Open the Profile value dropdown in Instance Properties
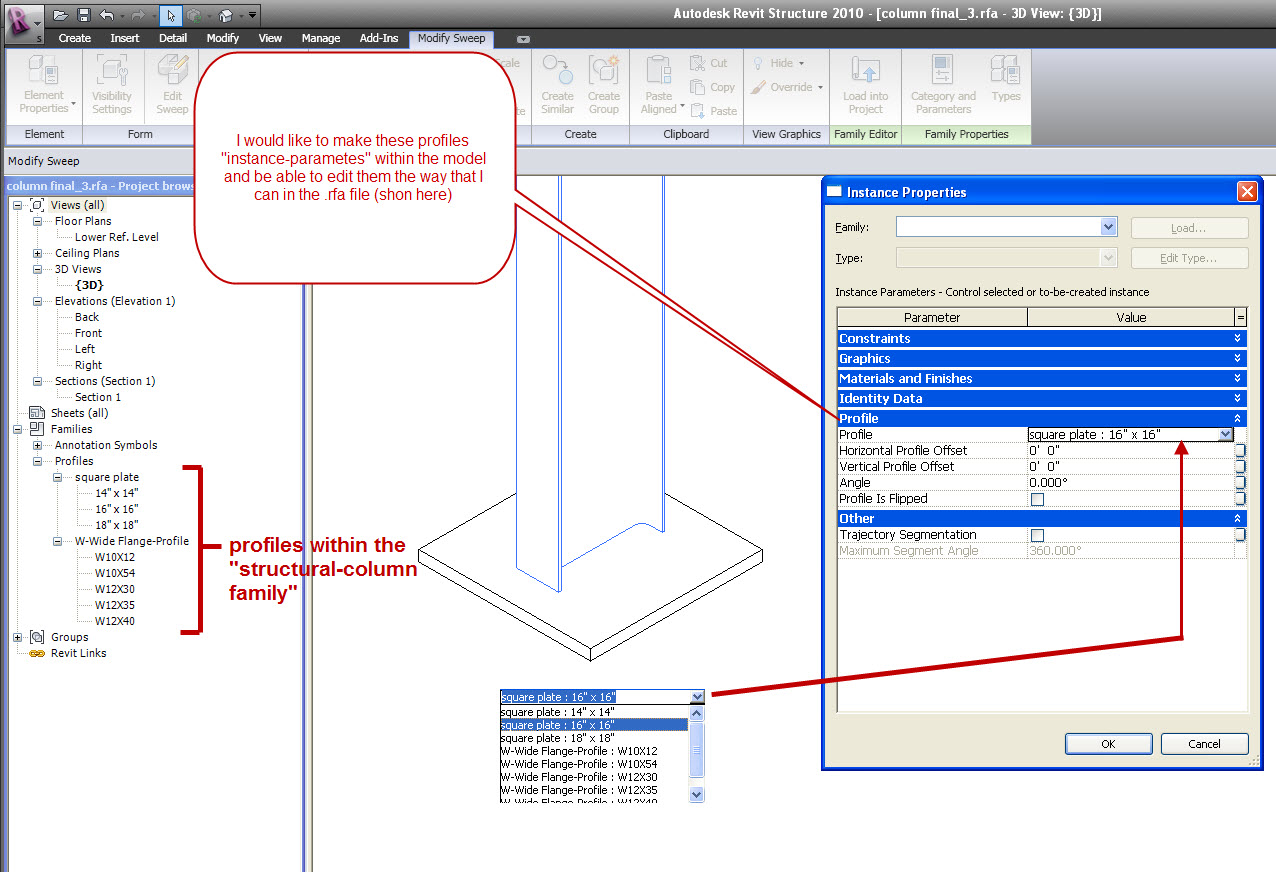 pos(1225,435)
